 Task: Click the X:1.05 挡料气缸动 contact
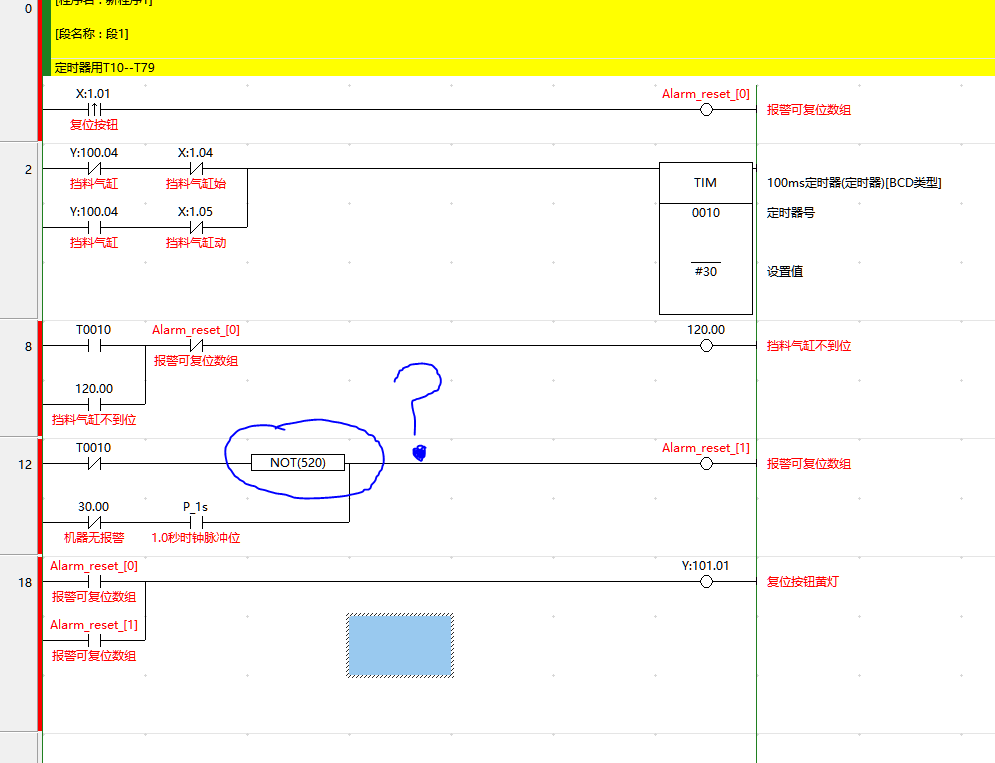tap(196, 228)
